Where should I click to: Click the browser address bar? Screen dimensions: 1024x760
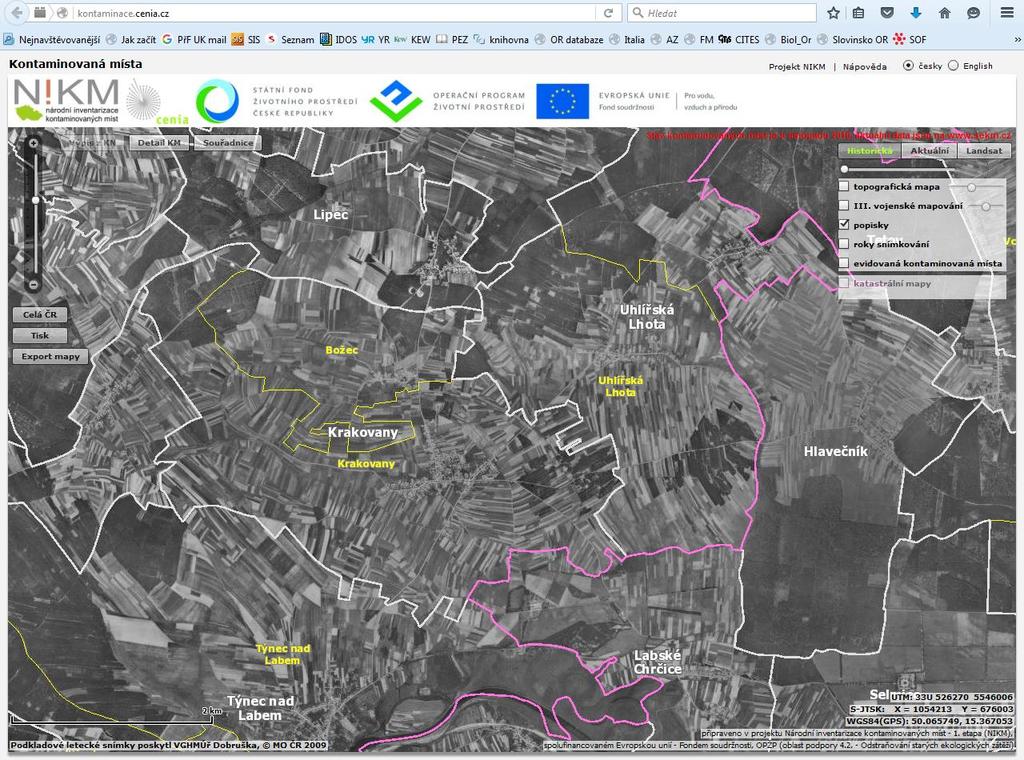[335, 13]
